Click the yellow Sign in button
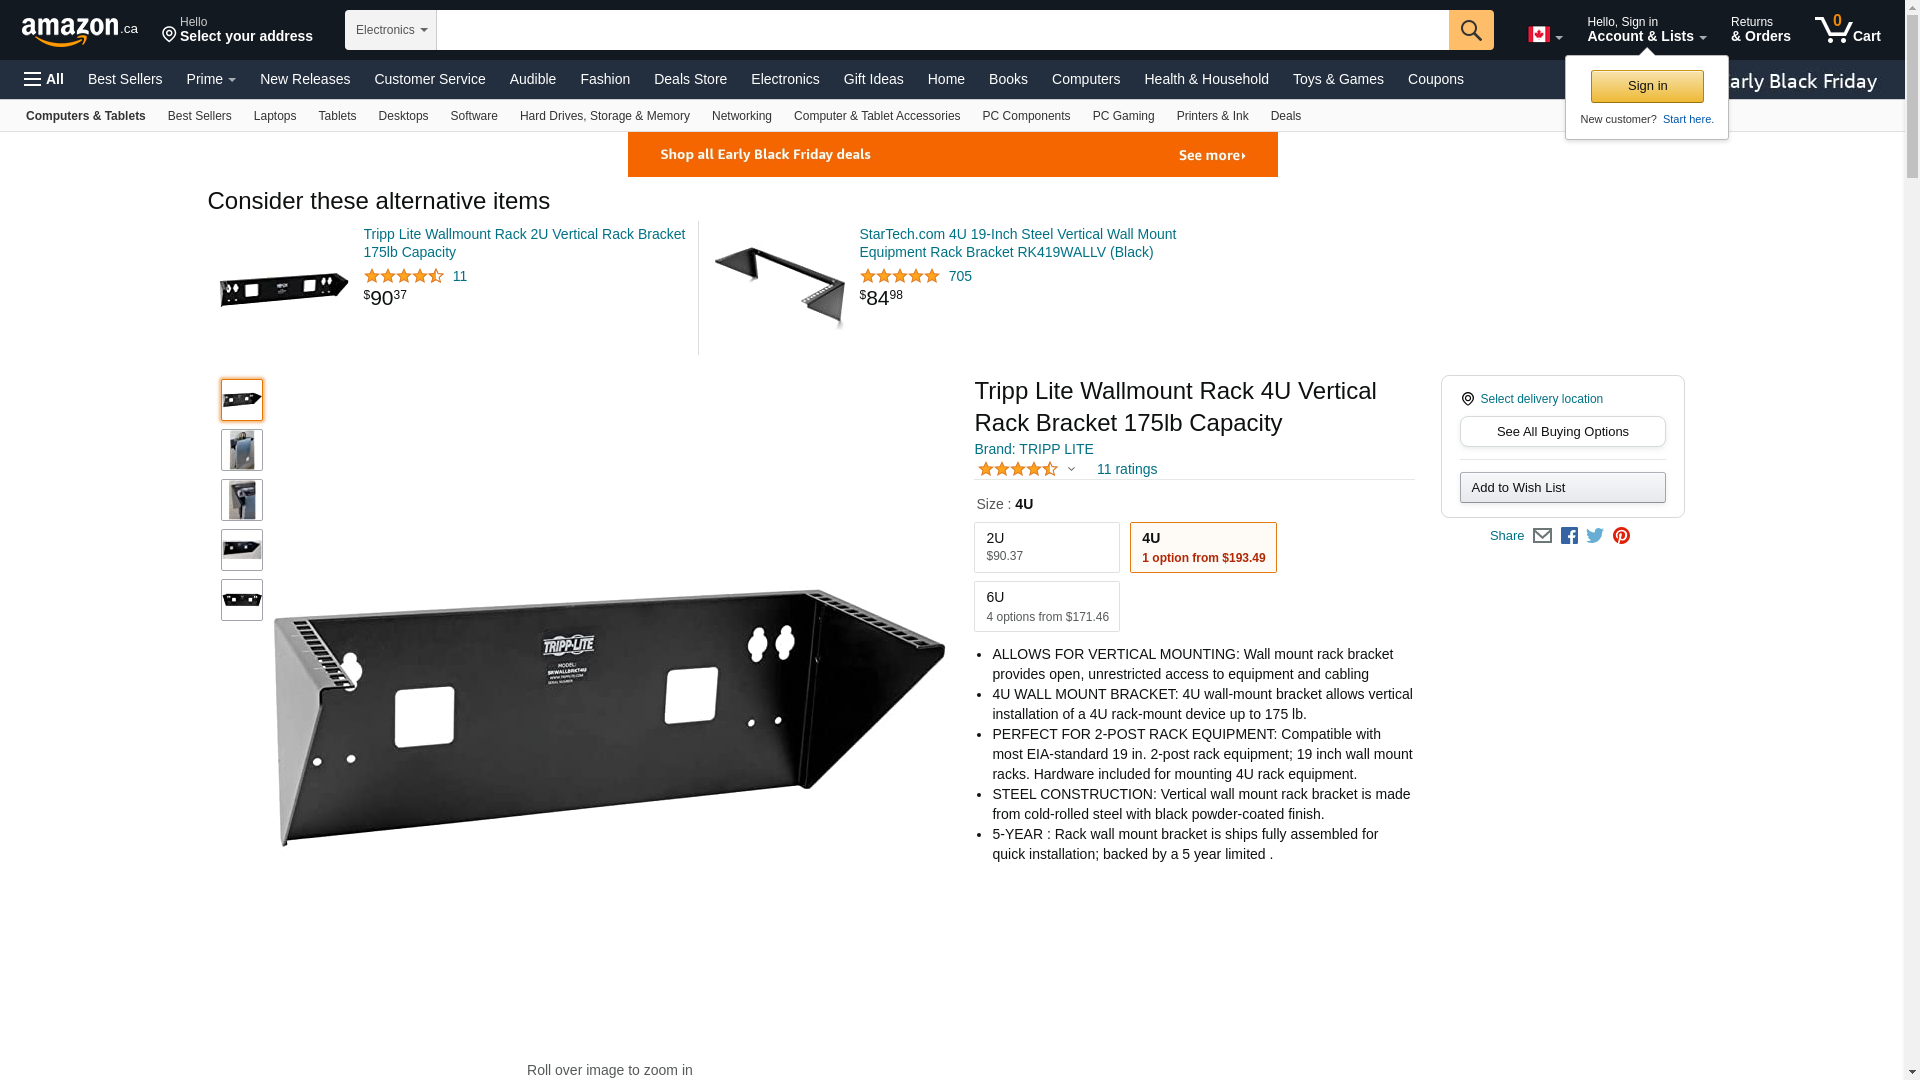 (x=1647, y=86)
